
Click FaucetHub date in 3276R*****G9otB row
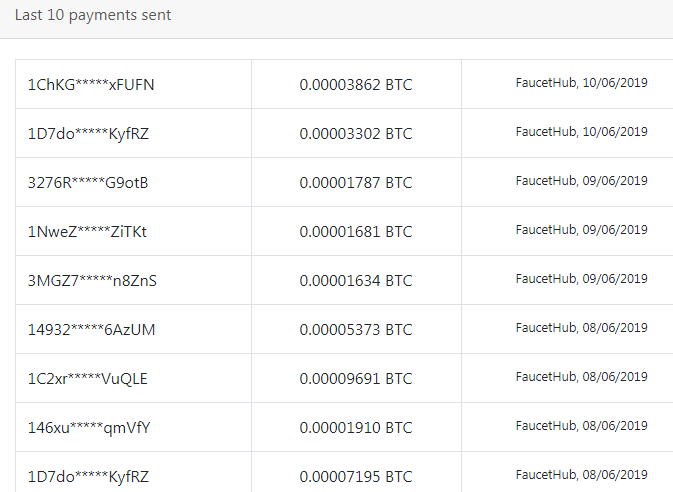(581, 181)
